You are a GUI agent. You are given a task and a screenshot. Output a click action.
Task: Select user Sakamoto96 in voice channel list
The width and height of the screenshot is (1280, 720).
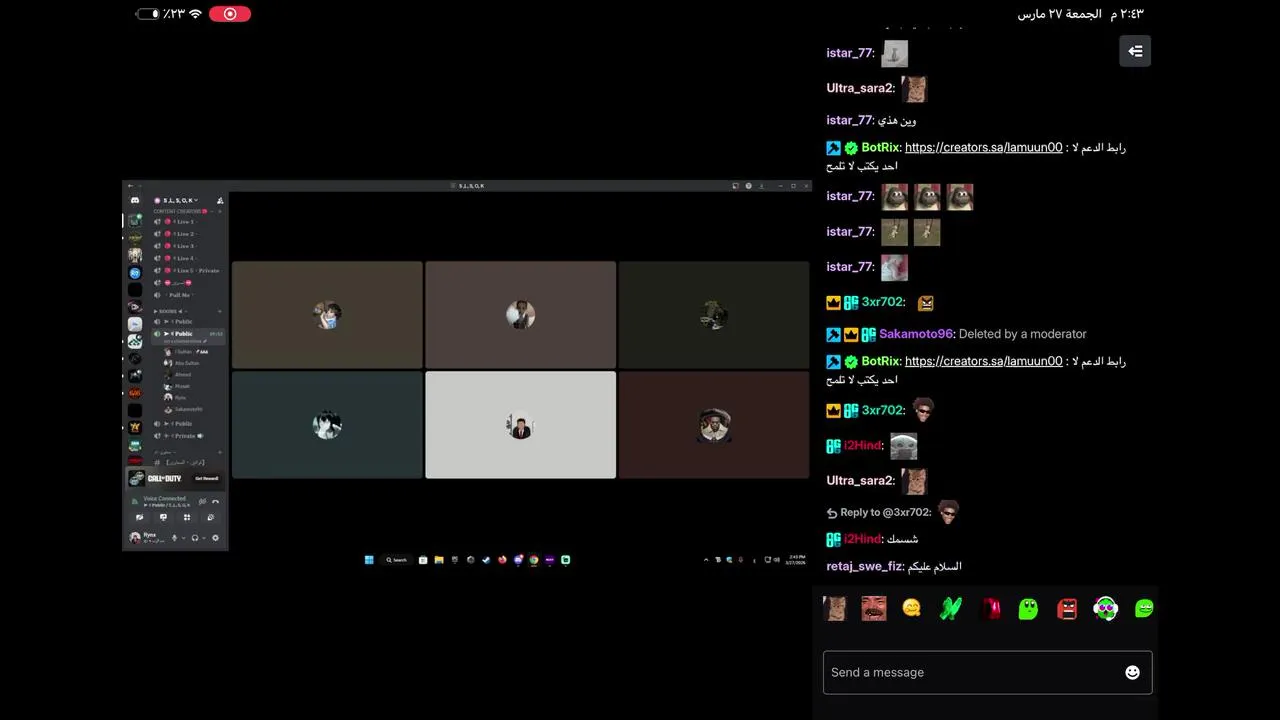[x=189, y=409]
